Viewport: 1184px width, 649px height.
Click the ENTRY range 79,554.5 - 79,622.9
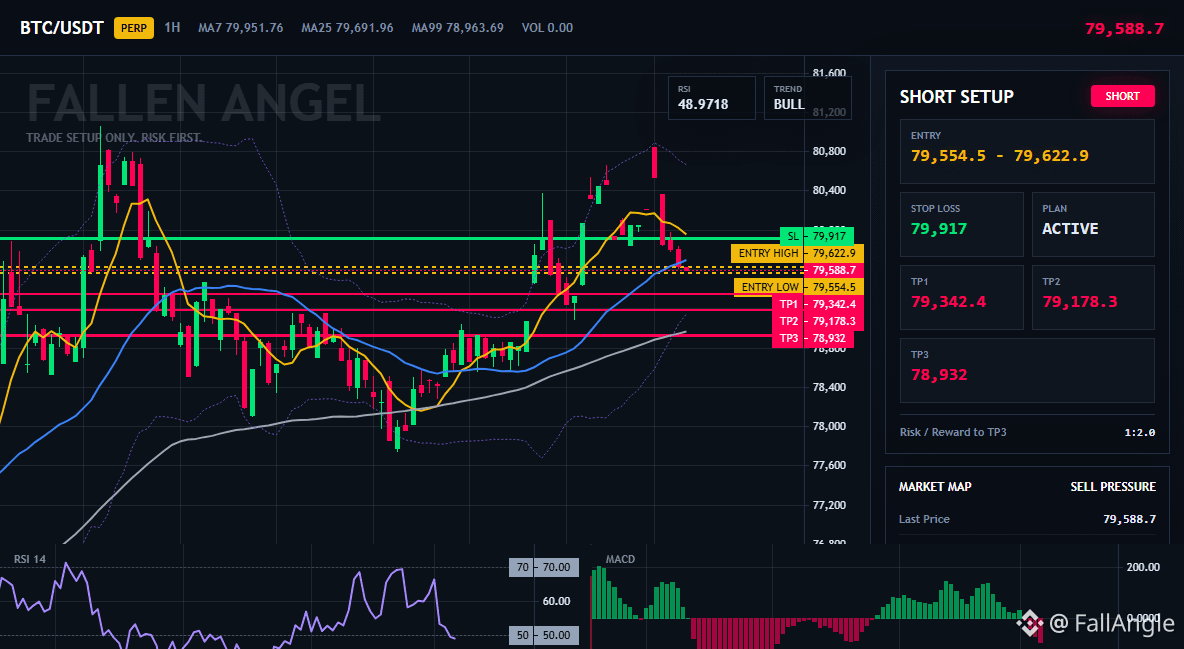coord(1000,156)
